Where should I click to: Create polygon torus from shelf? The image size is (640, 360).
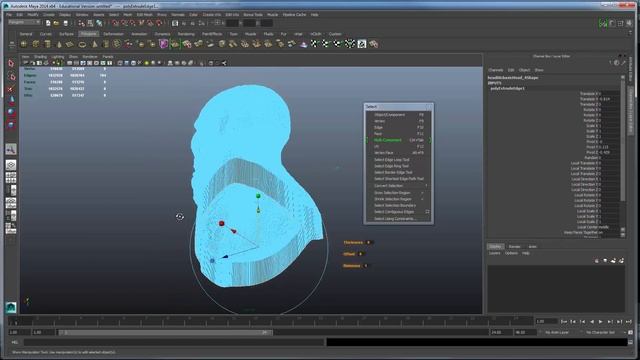[82, 44]
